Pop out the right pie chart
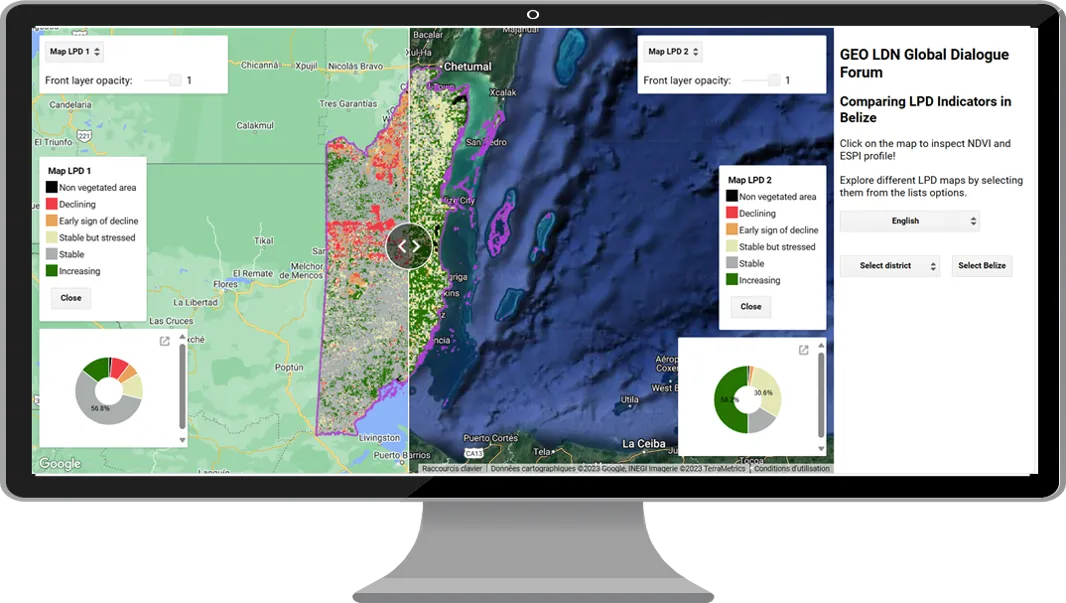Screen dimensions: 1066x603 (803, 350)
